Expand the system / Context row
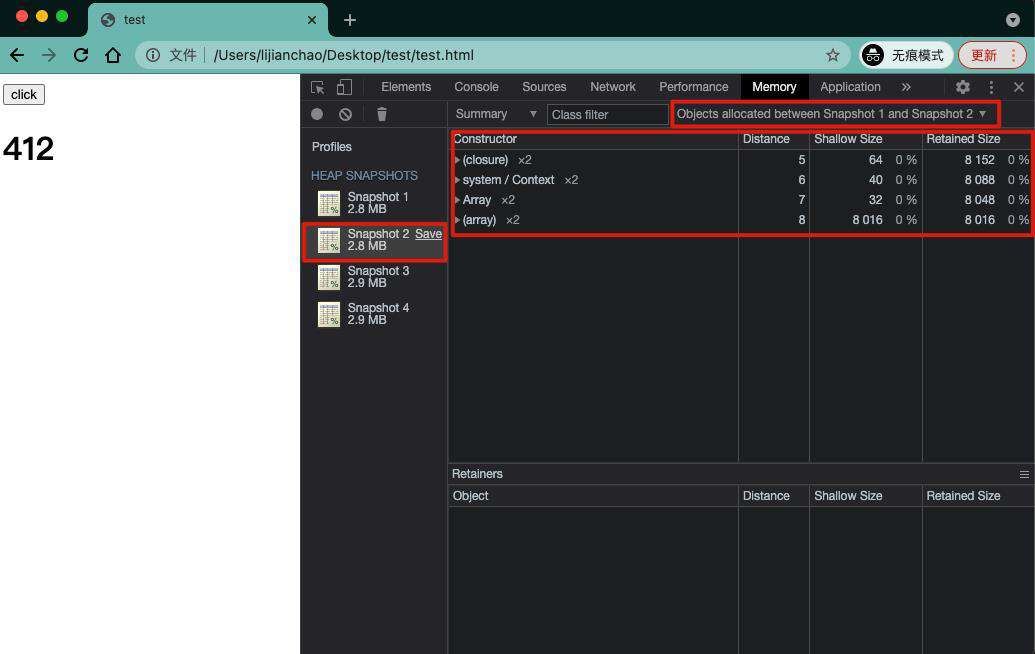Image resolution: width=1035 pixels, height=654 pixels. [x=457, y=180]
